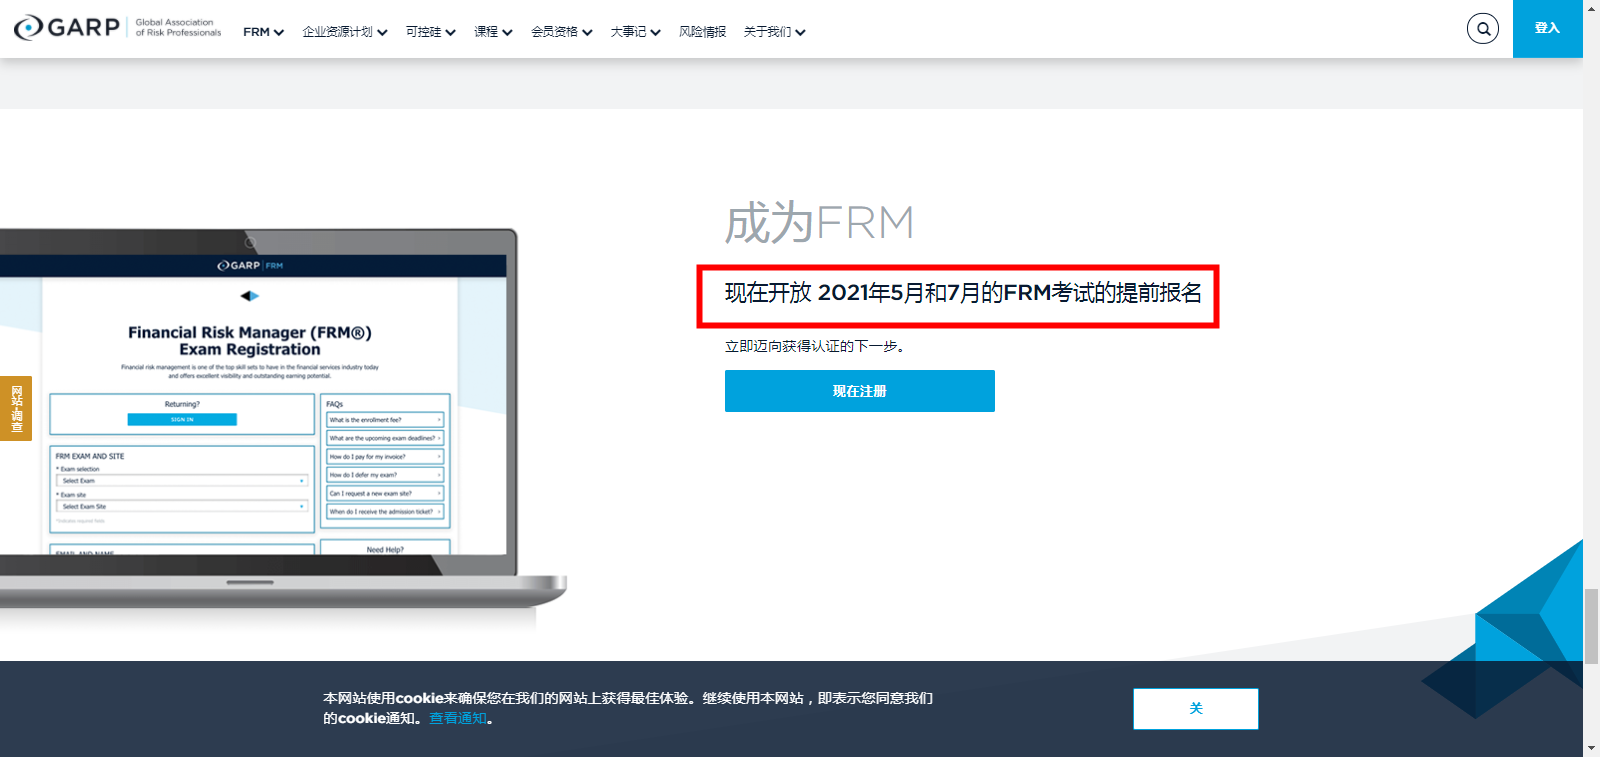Click the 成为FRM heading
1600x757 pixels.
[x=819, y=222]
